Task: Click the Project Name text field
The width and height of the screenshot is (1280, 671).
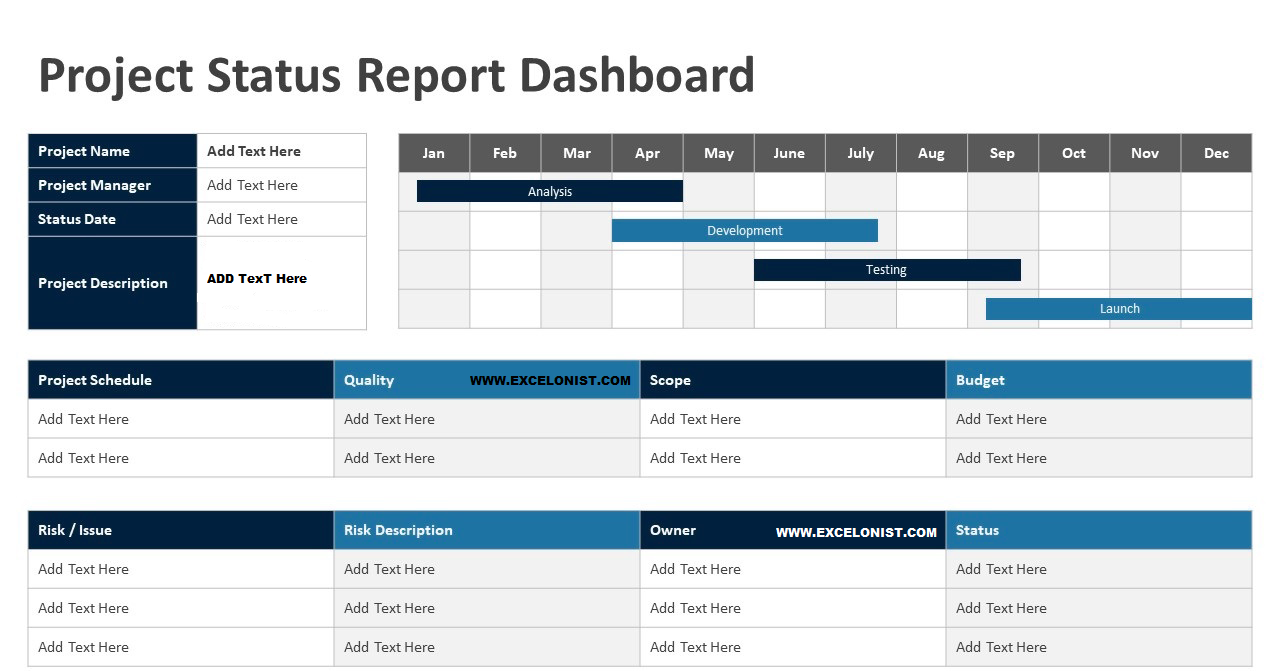Action: 281,150
